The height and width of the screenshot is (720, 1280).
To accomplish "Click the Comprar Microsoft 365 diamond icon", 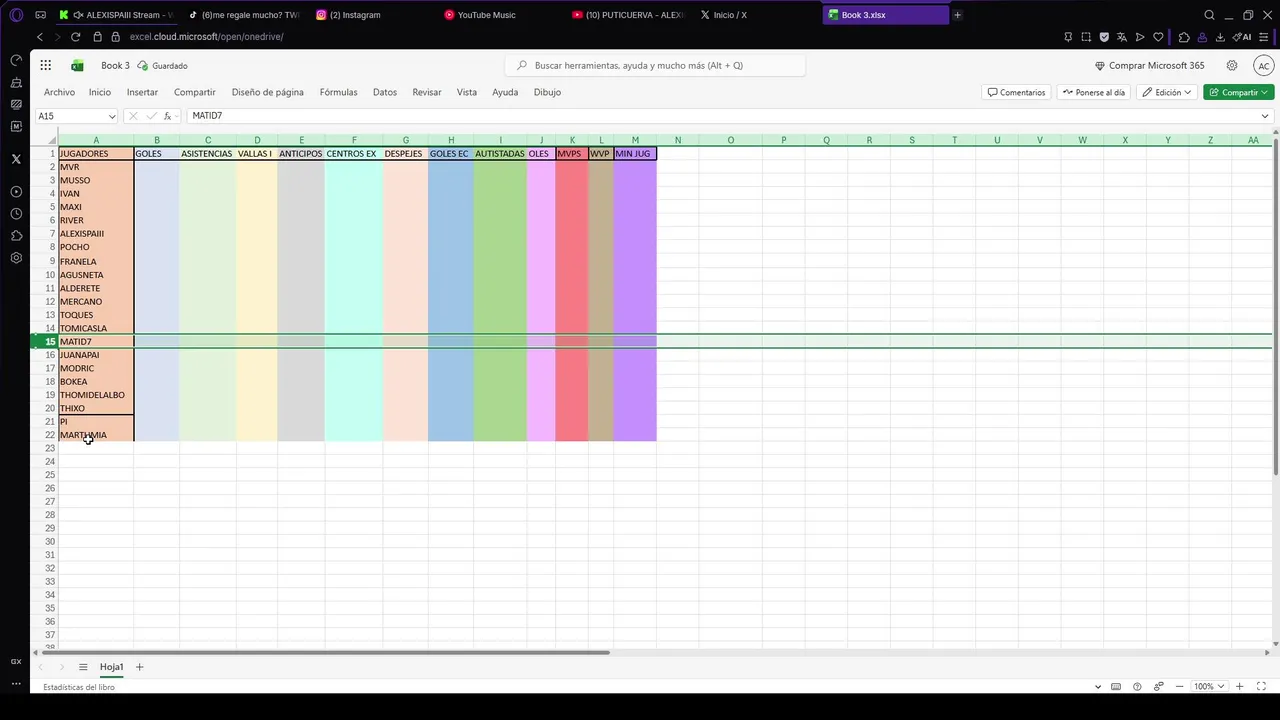I will (1100, 66).
